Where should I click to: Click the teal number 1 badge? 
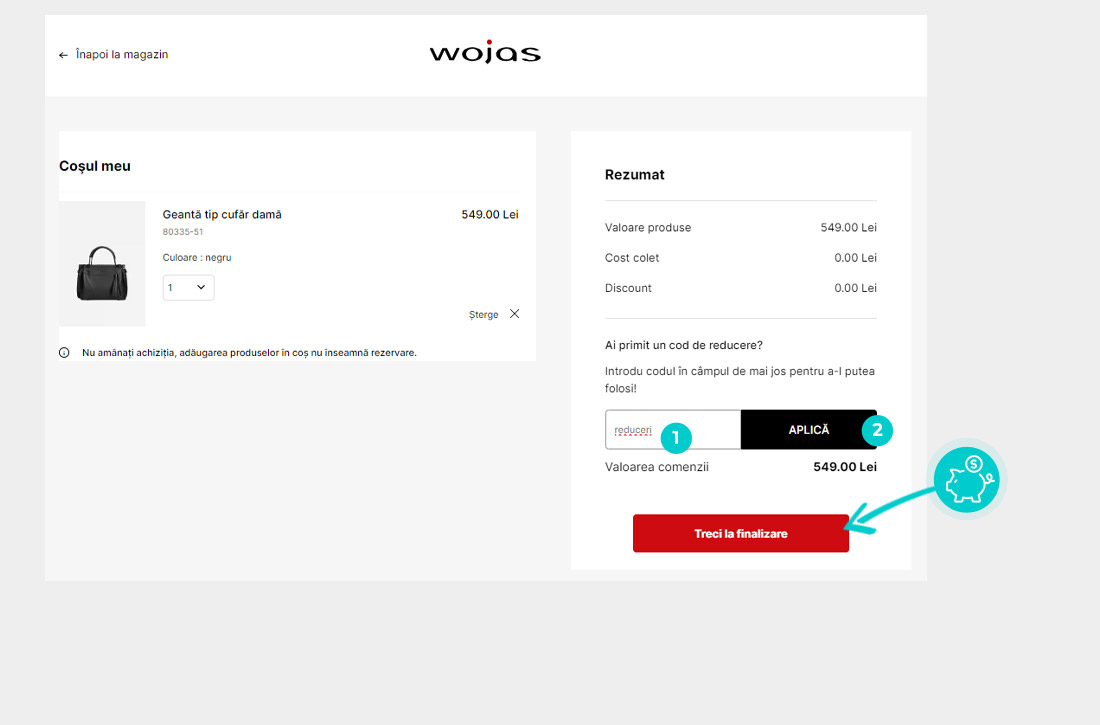tap(676, 437)
